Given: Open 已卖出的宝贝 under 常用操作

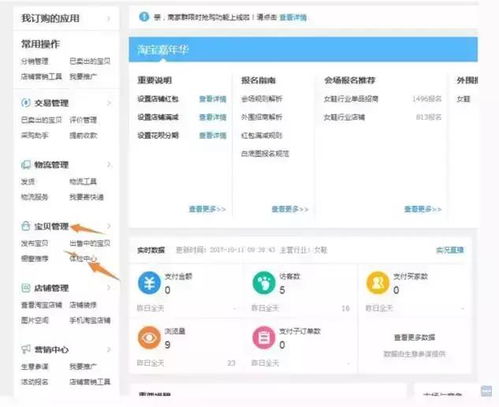Looking at the screenshot, I should (x=90, y=61).
